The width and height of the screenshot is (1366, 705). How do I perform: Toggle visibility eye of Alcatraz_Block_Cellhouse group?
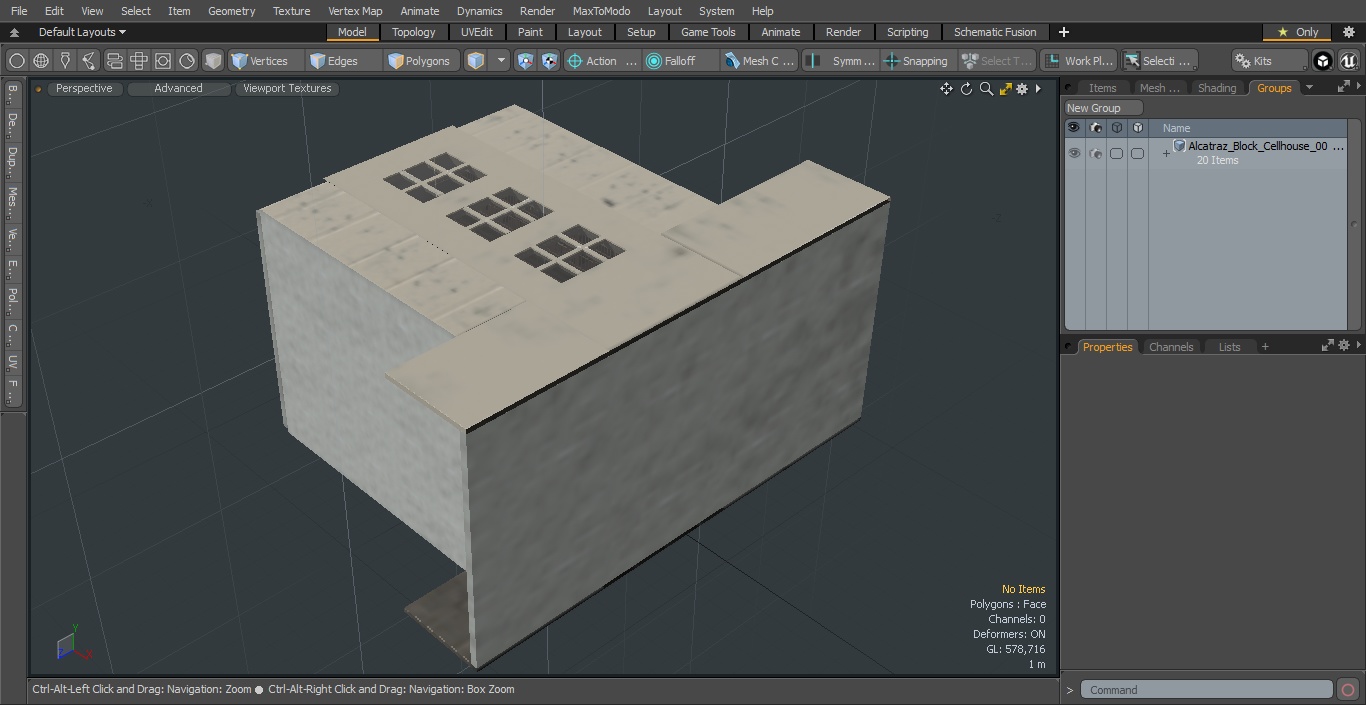(x=1074, y=153)
